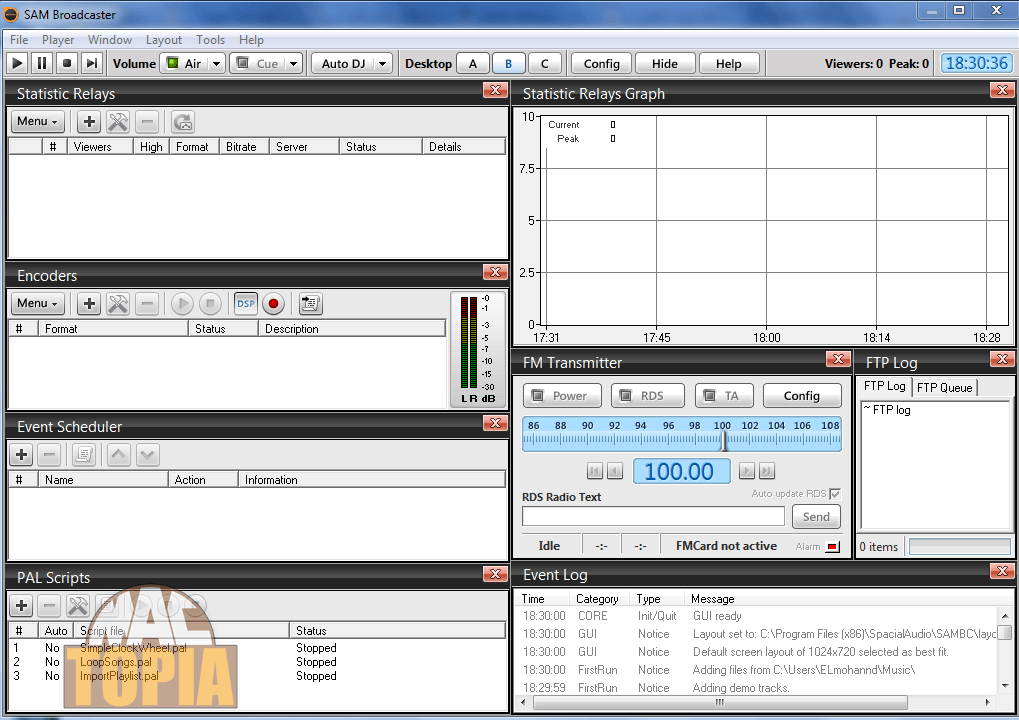Open the File menu
Screen dimensions: 1019x720
19,40
